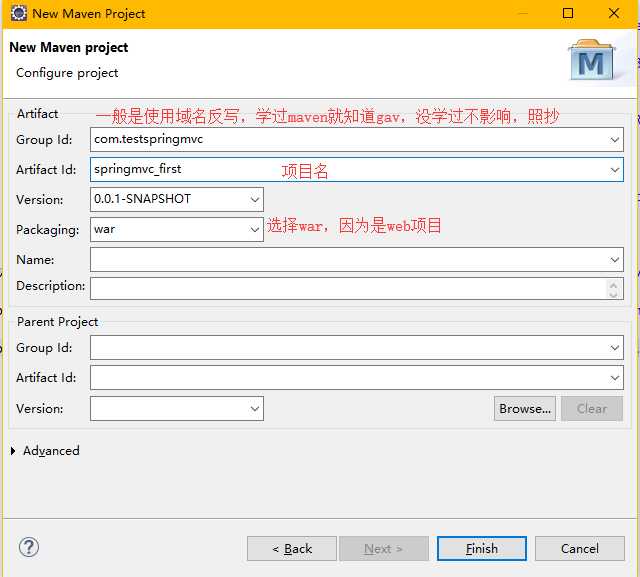
Task: Click the Configure project subtitle text
Action: (x=67, y=73)
